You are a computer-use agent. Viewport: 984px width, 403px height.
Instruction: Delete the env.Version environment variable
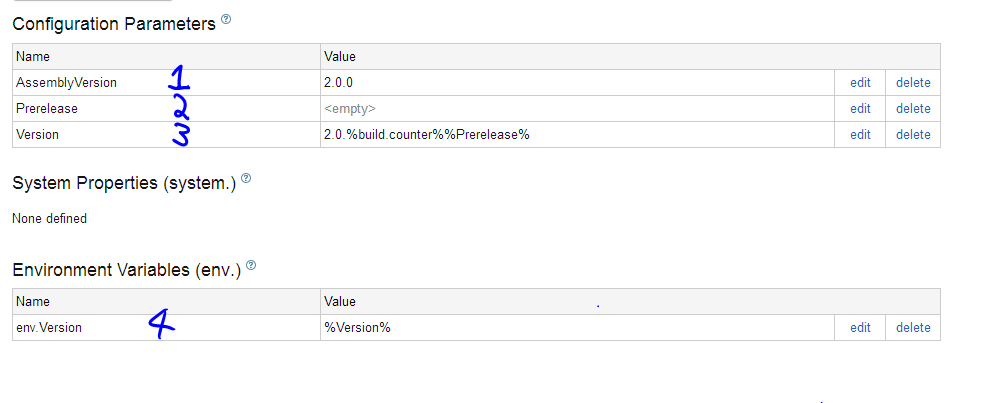coord(912,328)
